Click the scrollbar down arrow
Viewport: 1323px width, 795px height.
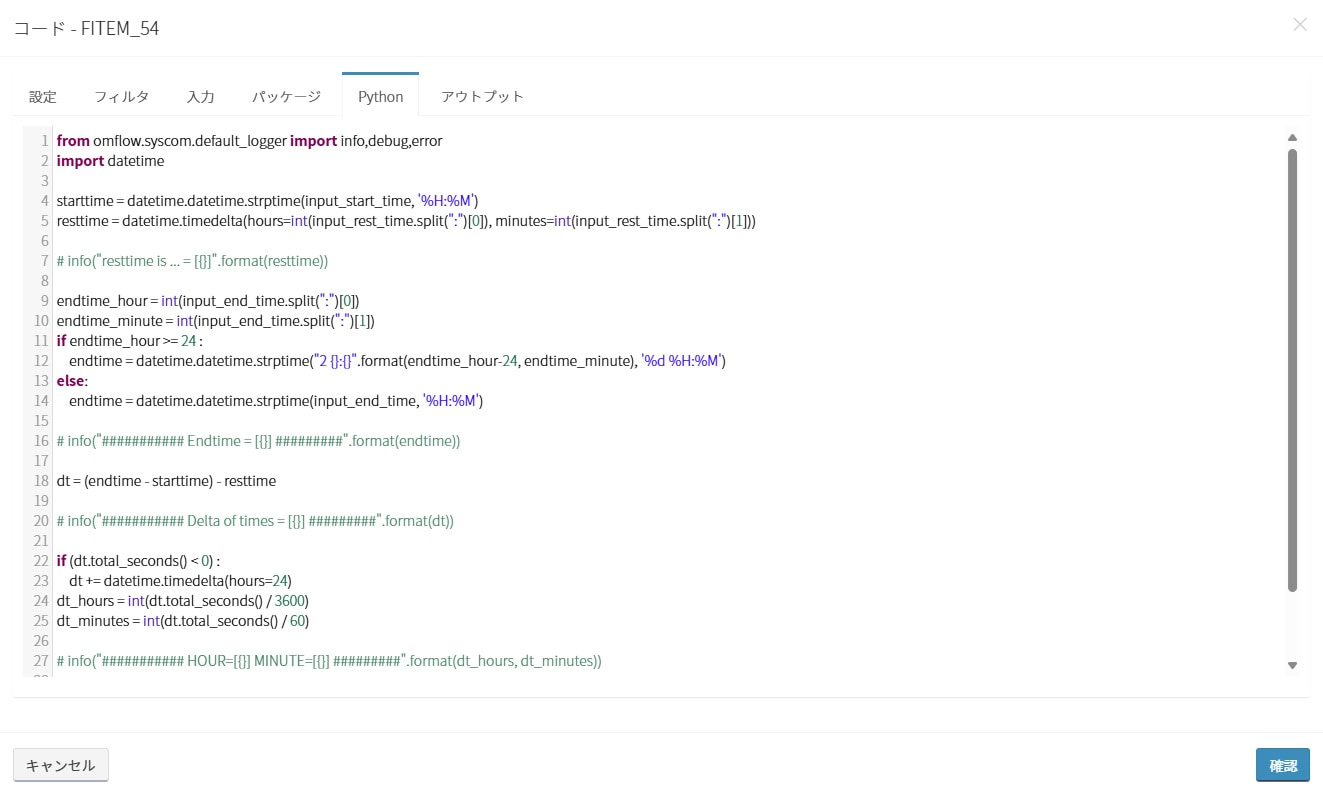pyautogui.click(x=1292, y=665)
